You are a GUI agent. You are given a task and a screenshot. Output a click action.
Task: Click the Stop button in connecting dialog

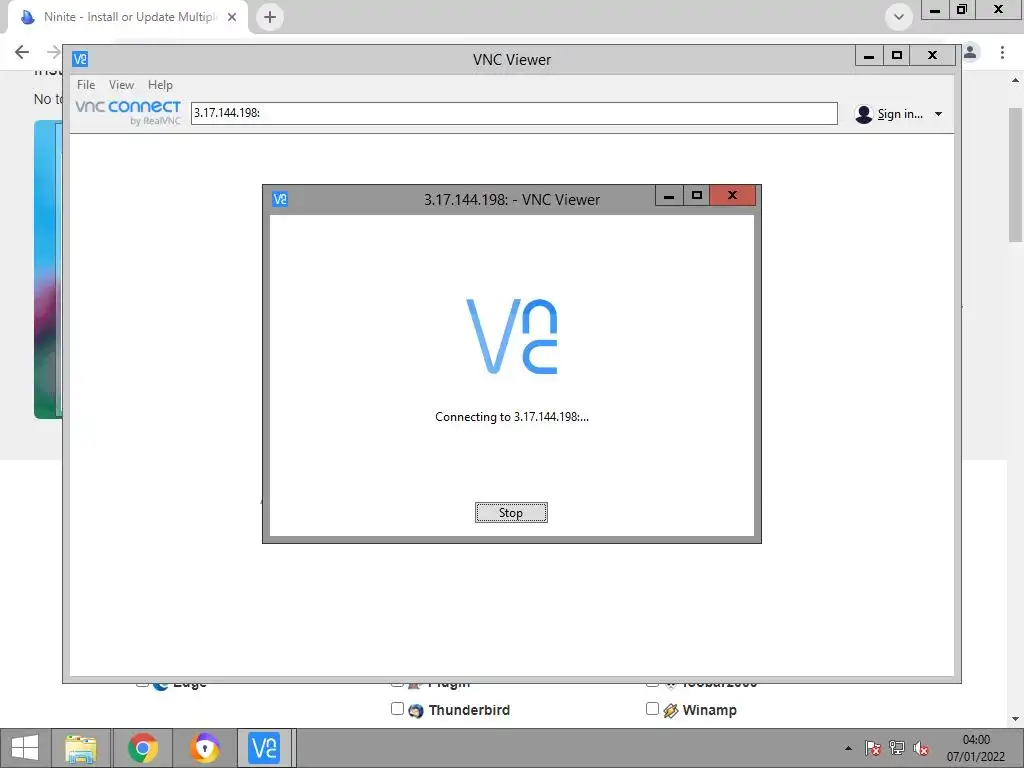[511, 513]
